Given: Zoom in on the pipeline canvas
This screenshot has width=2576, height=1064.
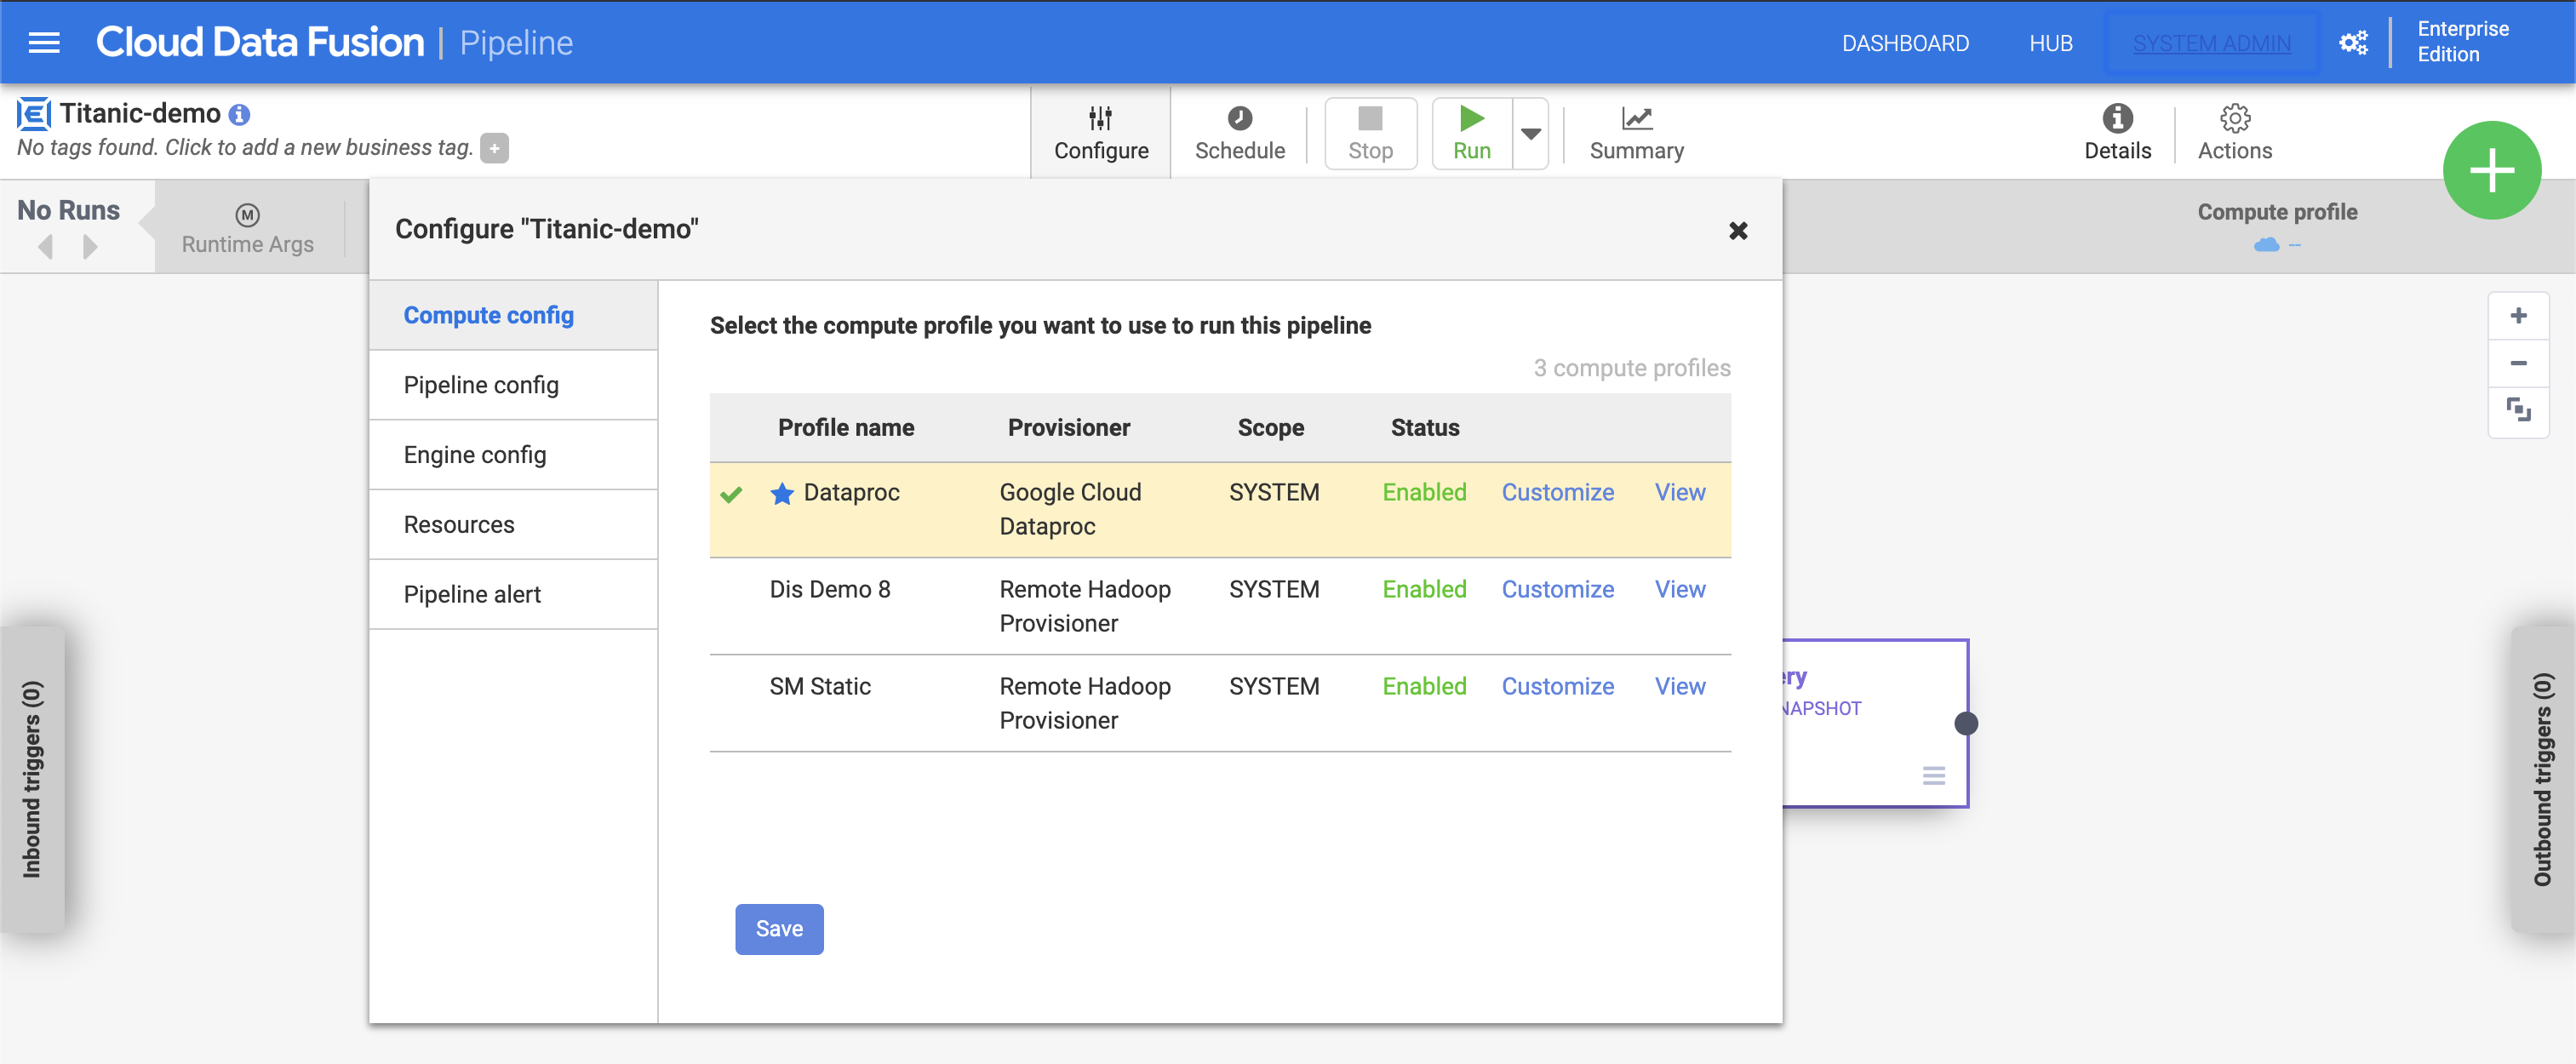Looking at the screenshot, I should (x=2517, y=316).
